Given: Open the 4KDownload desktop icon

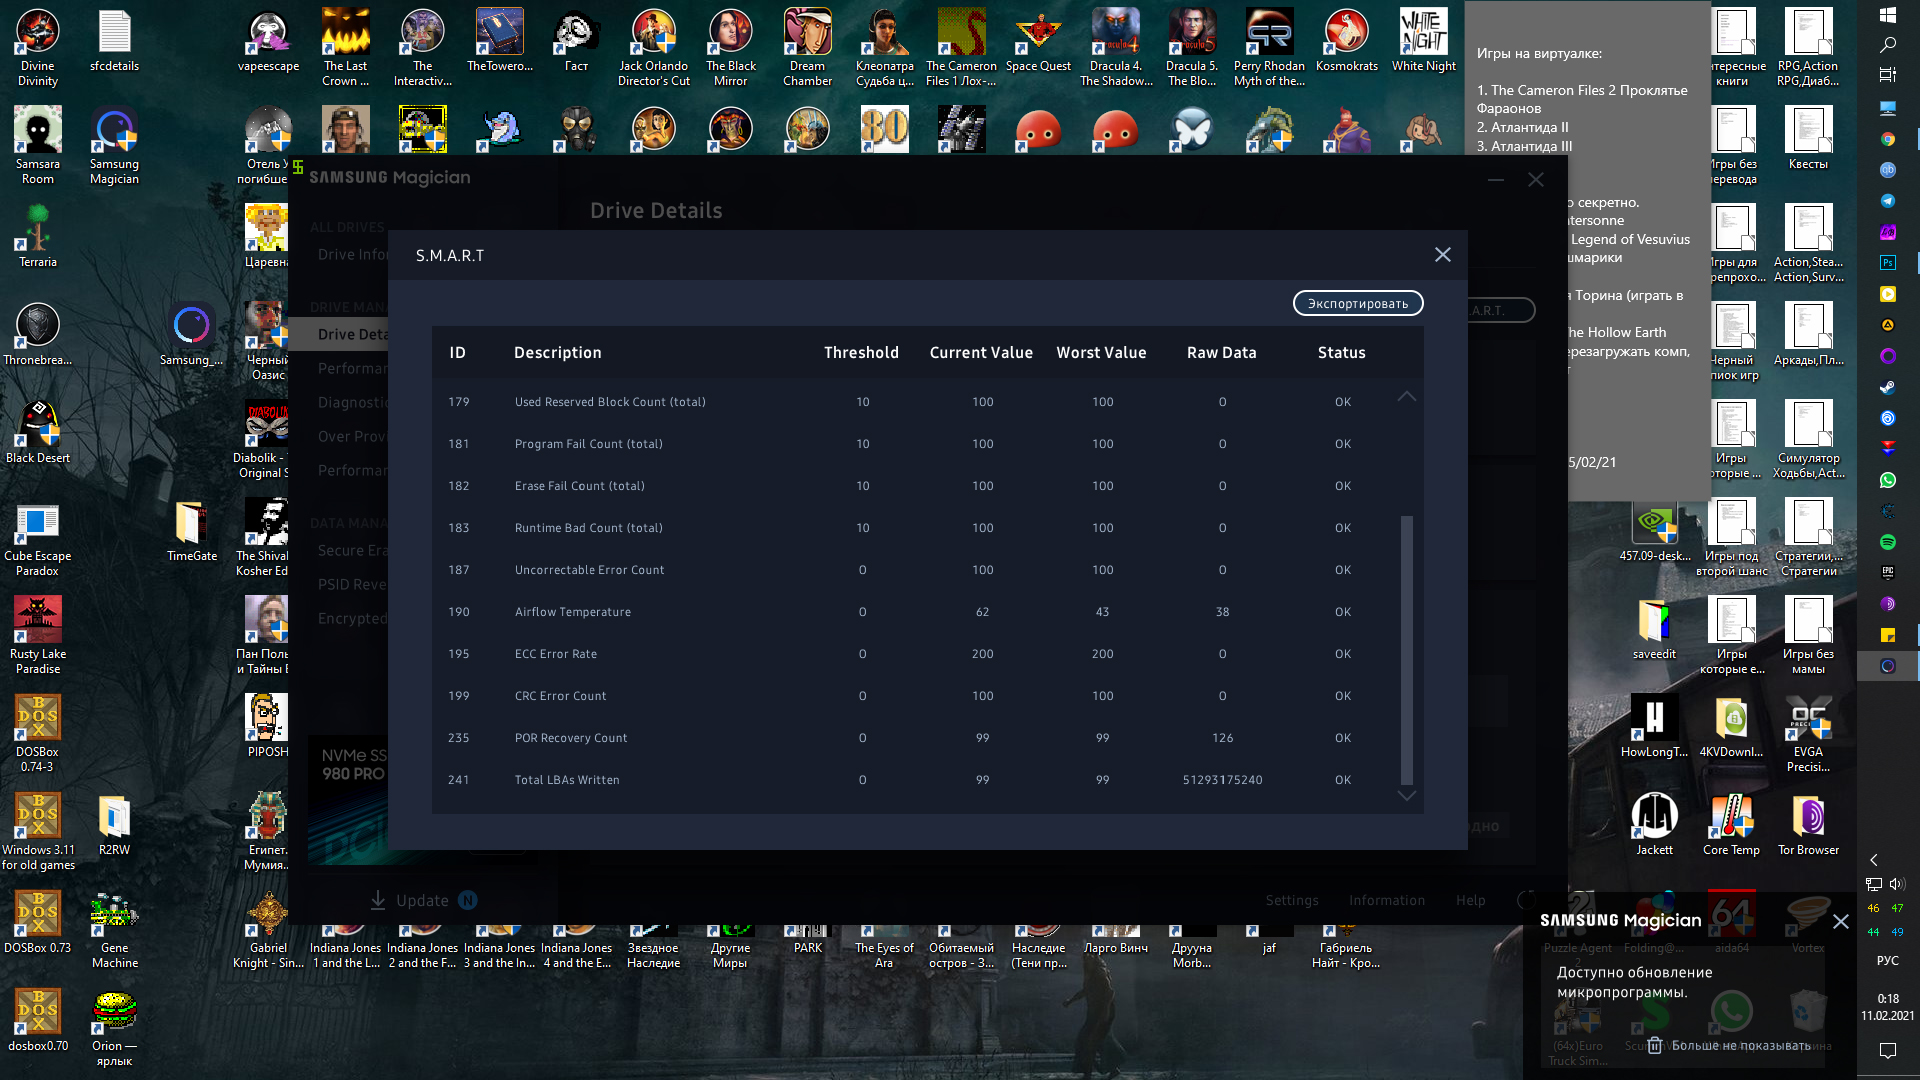Looking at the screenshot, I should pos(1731,726).
